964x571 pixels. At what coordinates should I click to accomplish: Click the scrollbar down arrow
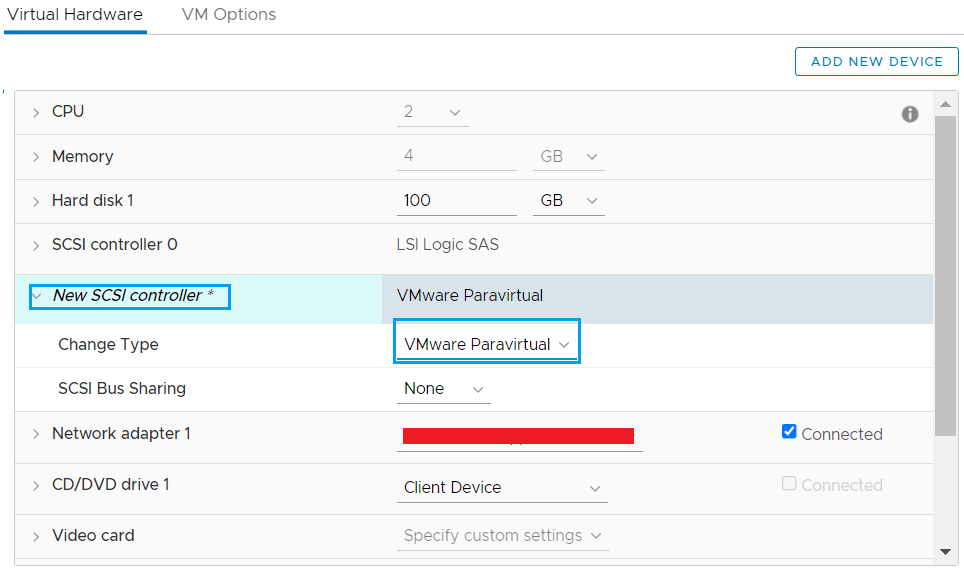(946, 552)
